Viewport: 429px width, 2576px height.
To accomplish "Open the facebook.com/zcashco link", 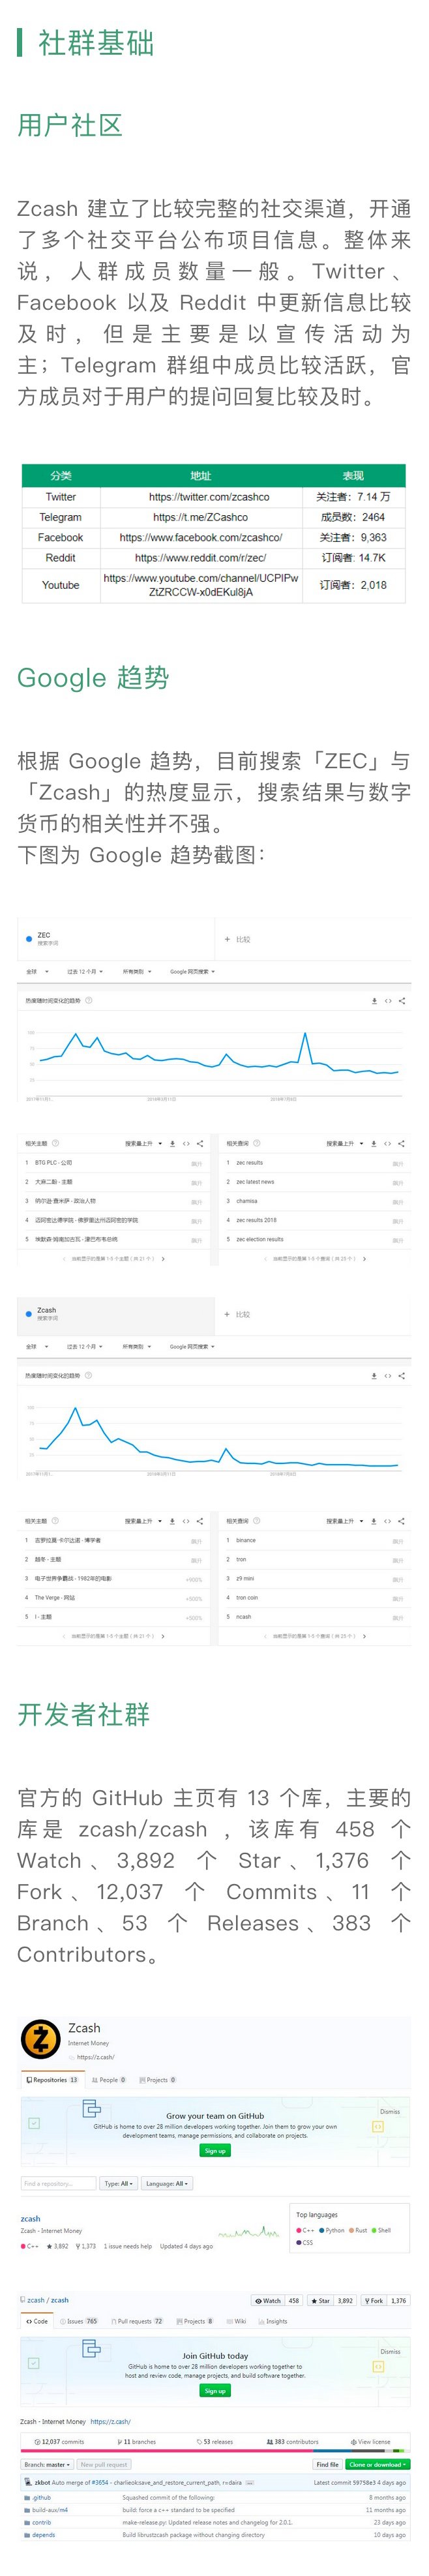I will click(200, 538).
